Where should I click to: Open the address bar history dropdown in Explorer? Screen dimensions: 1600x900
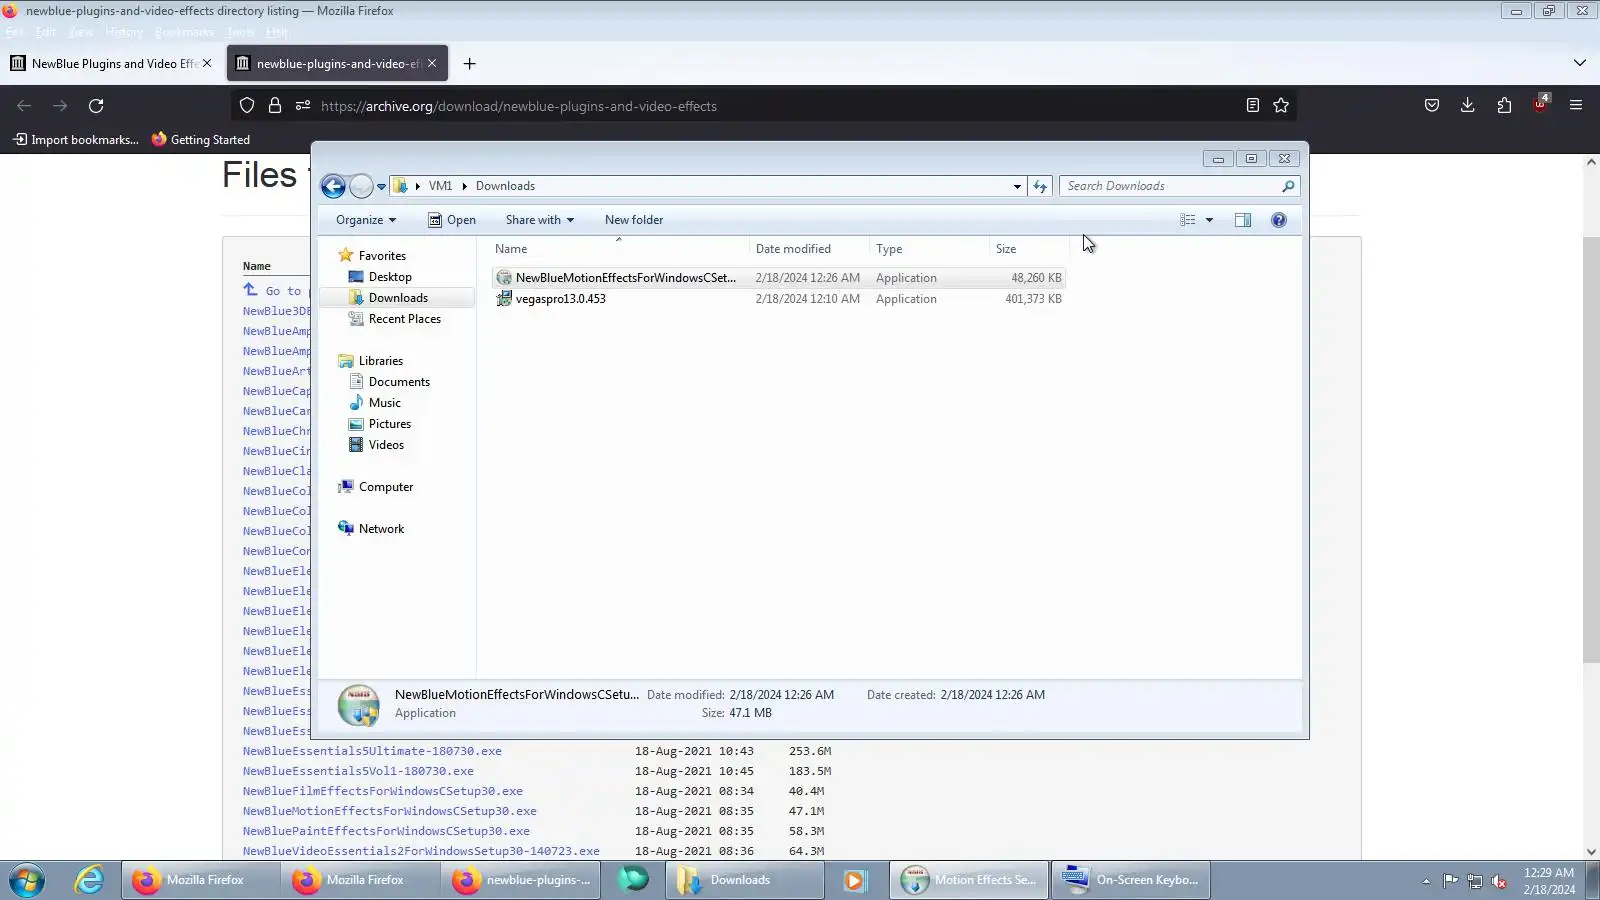click(x=1017, y=186)
